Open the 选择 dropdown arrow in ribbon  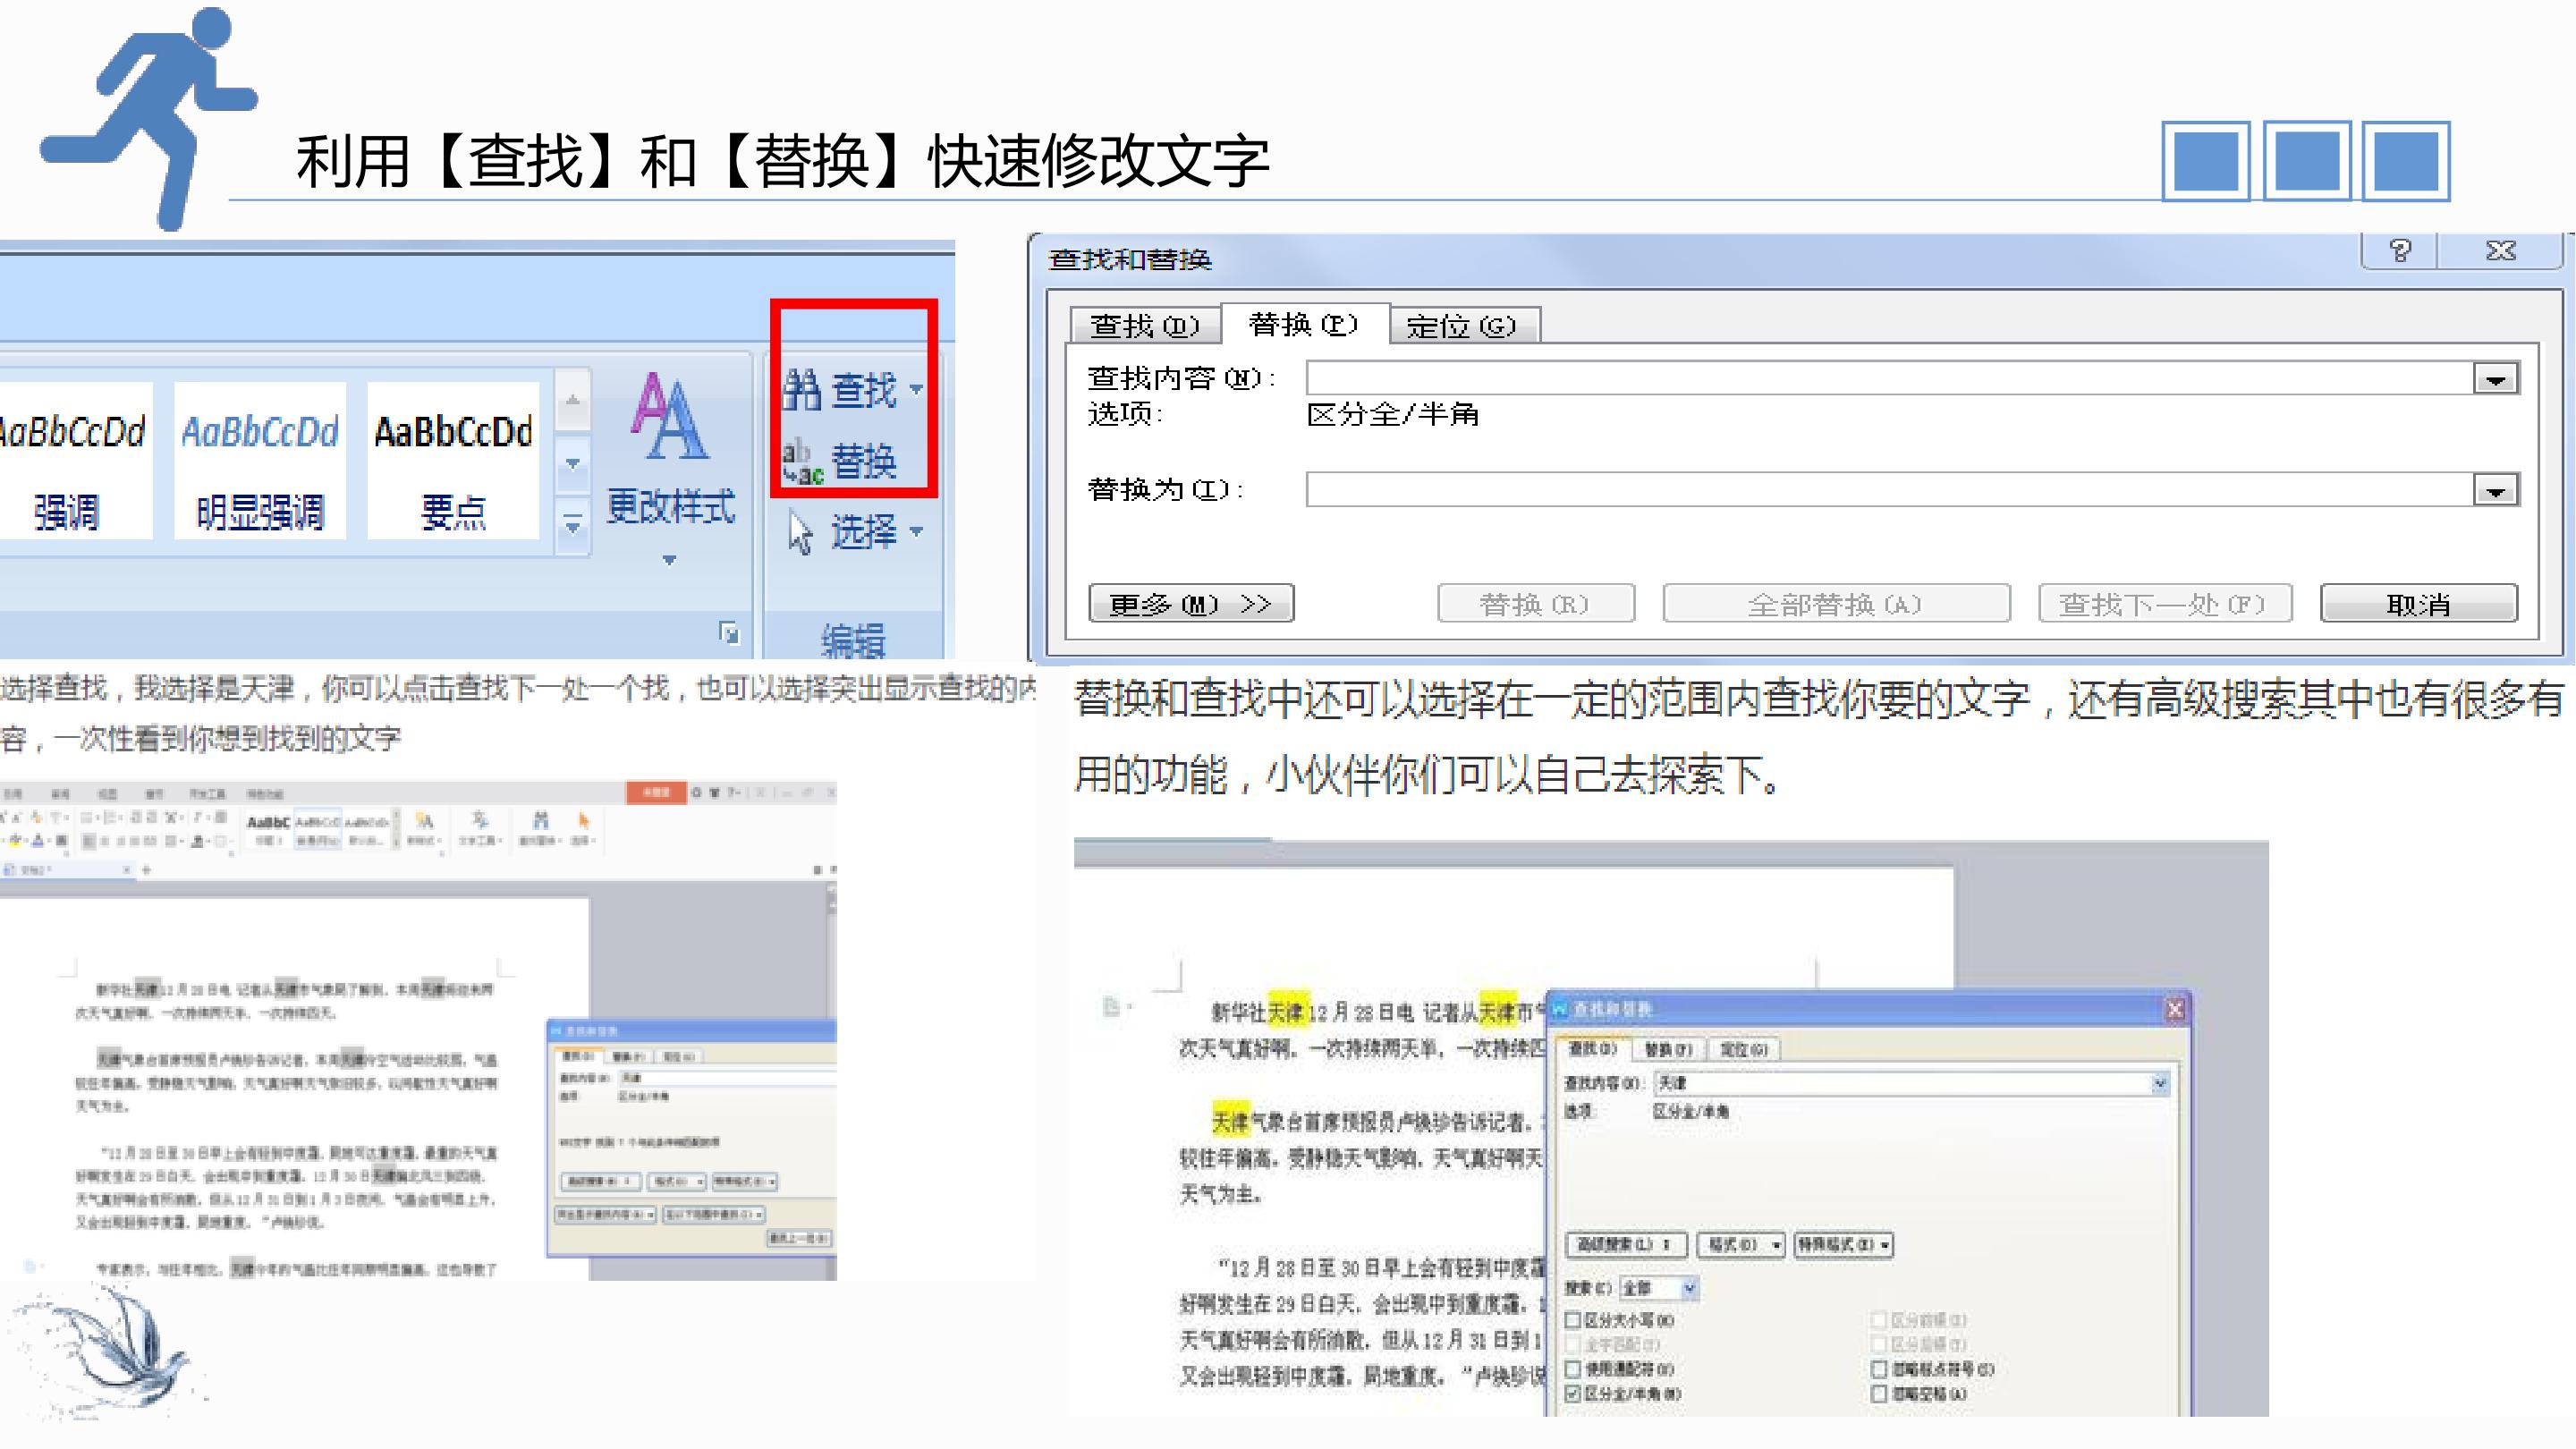(916, 532)
